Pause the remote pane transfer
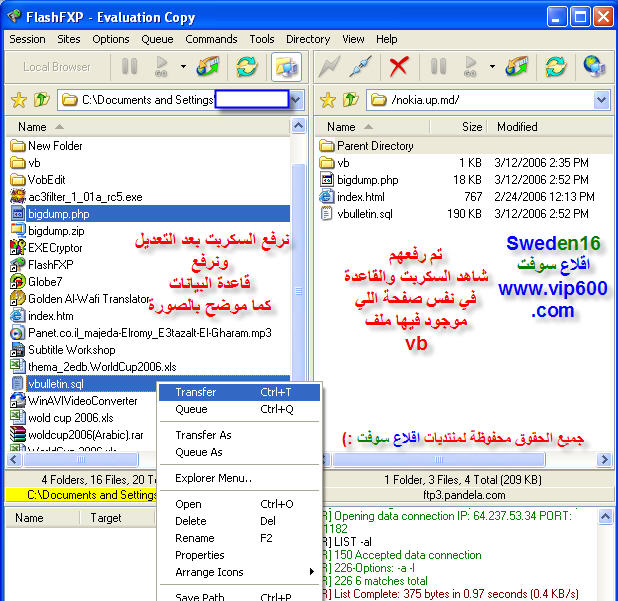The width and height of the screenshot is (618, 601). [438, 67]
